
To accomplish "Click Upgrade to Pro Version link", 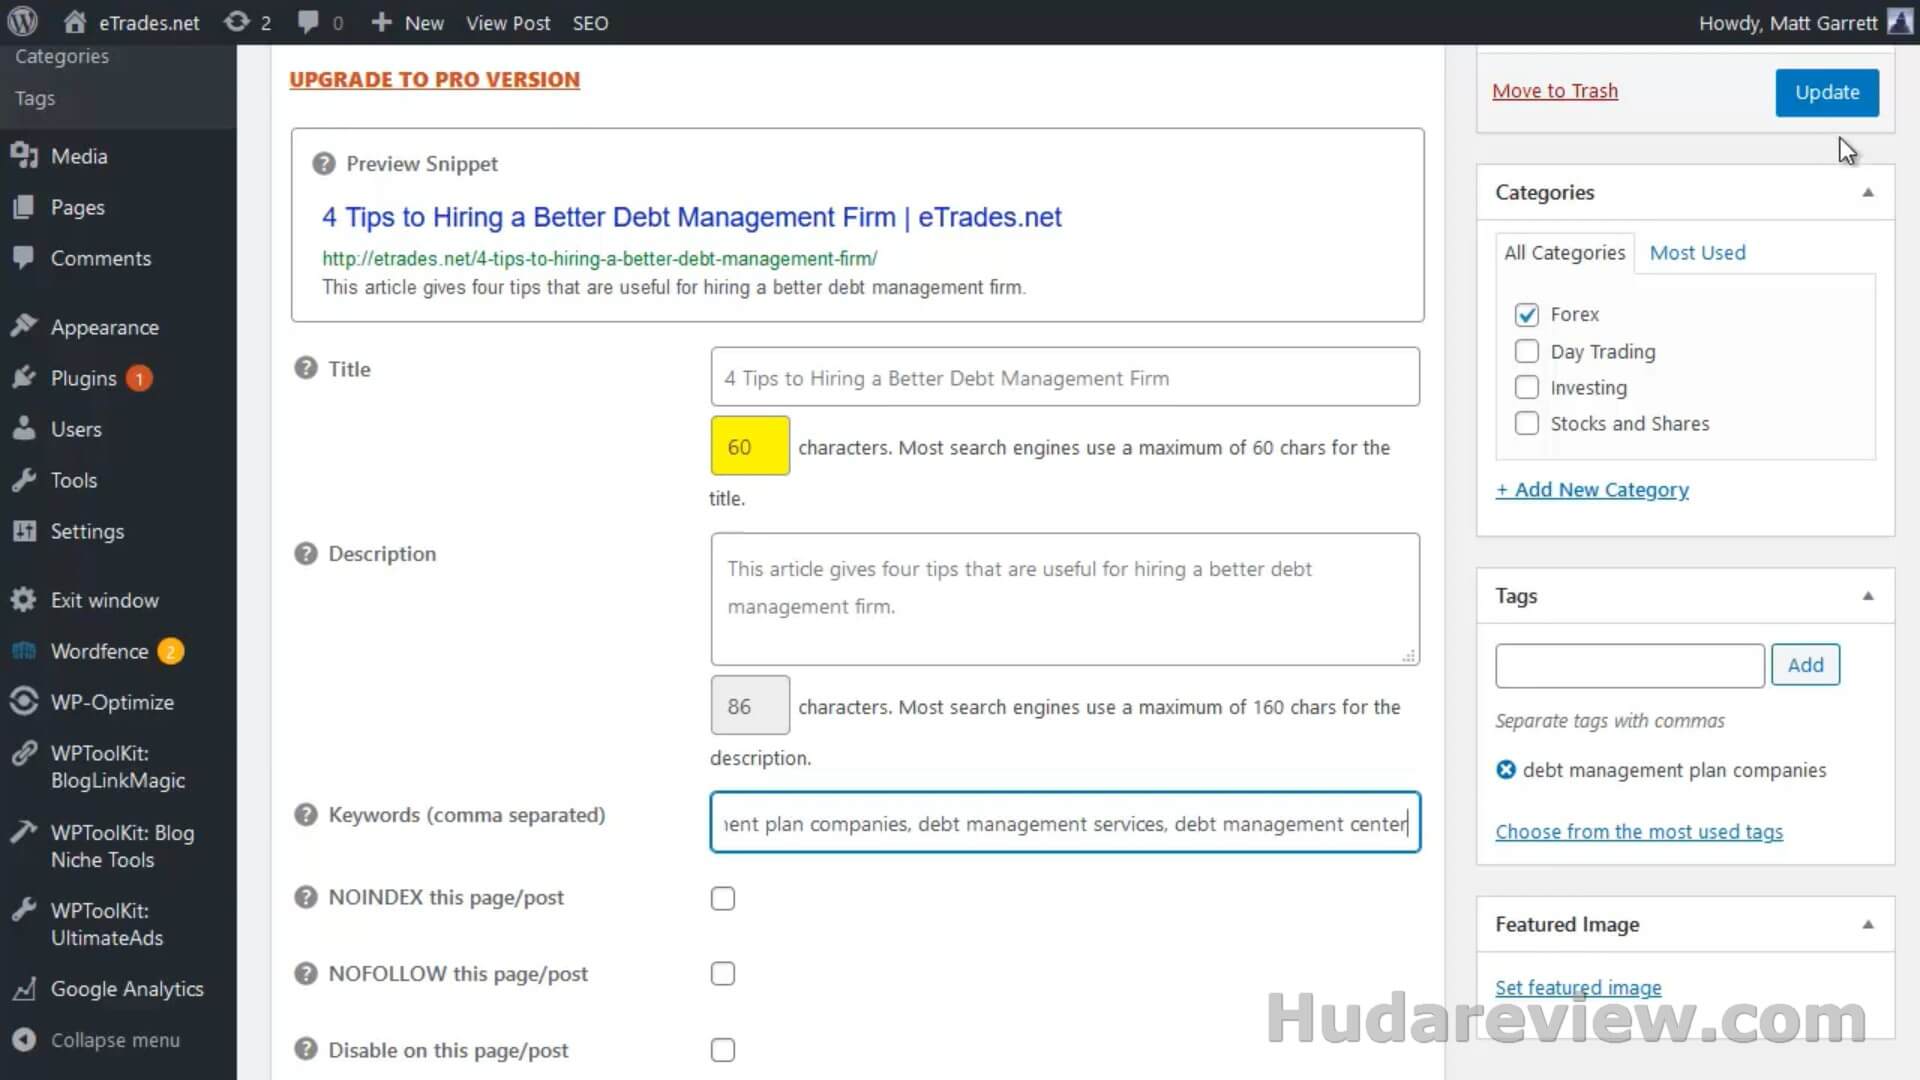I will point(434,79).
